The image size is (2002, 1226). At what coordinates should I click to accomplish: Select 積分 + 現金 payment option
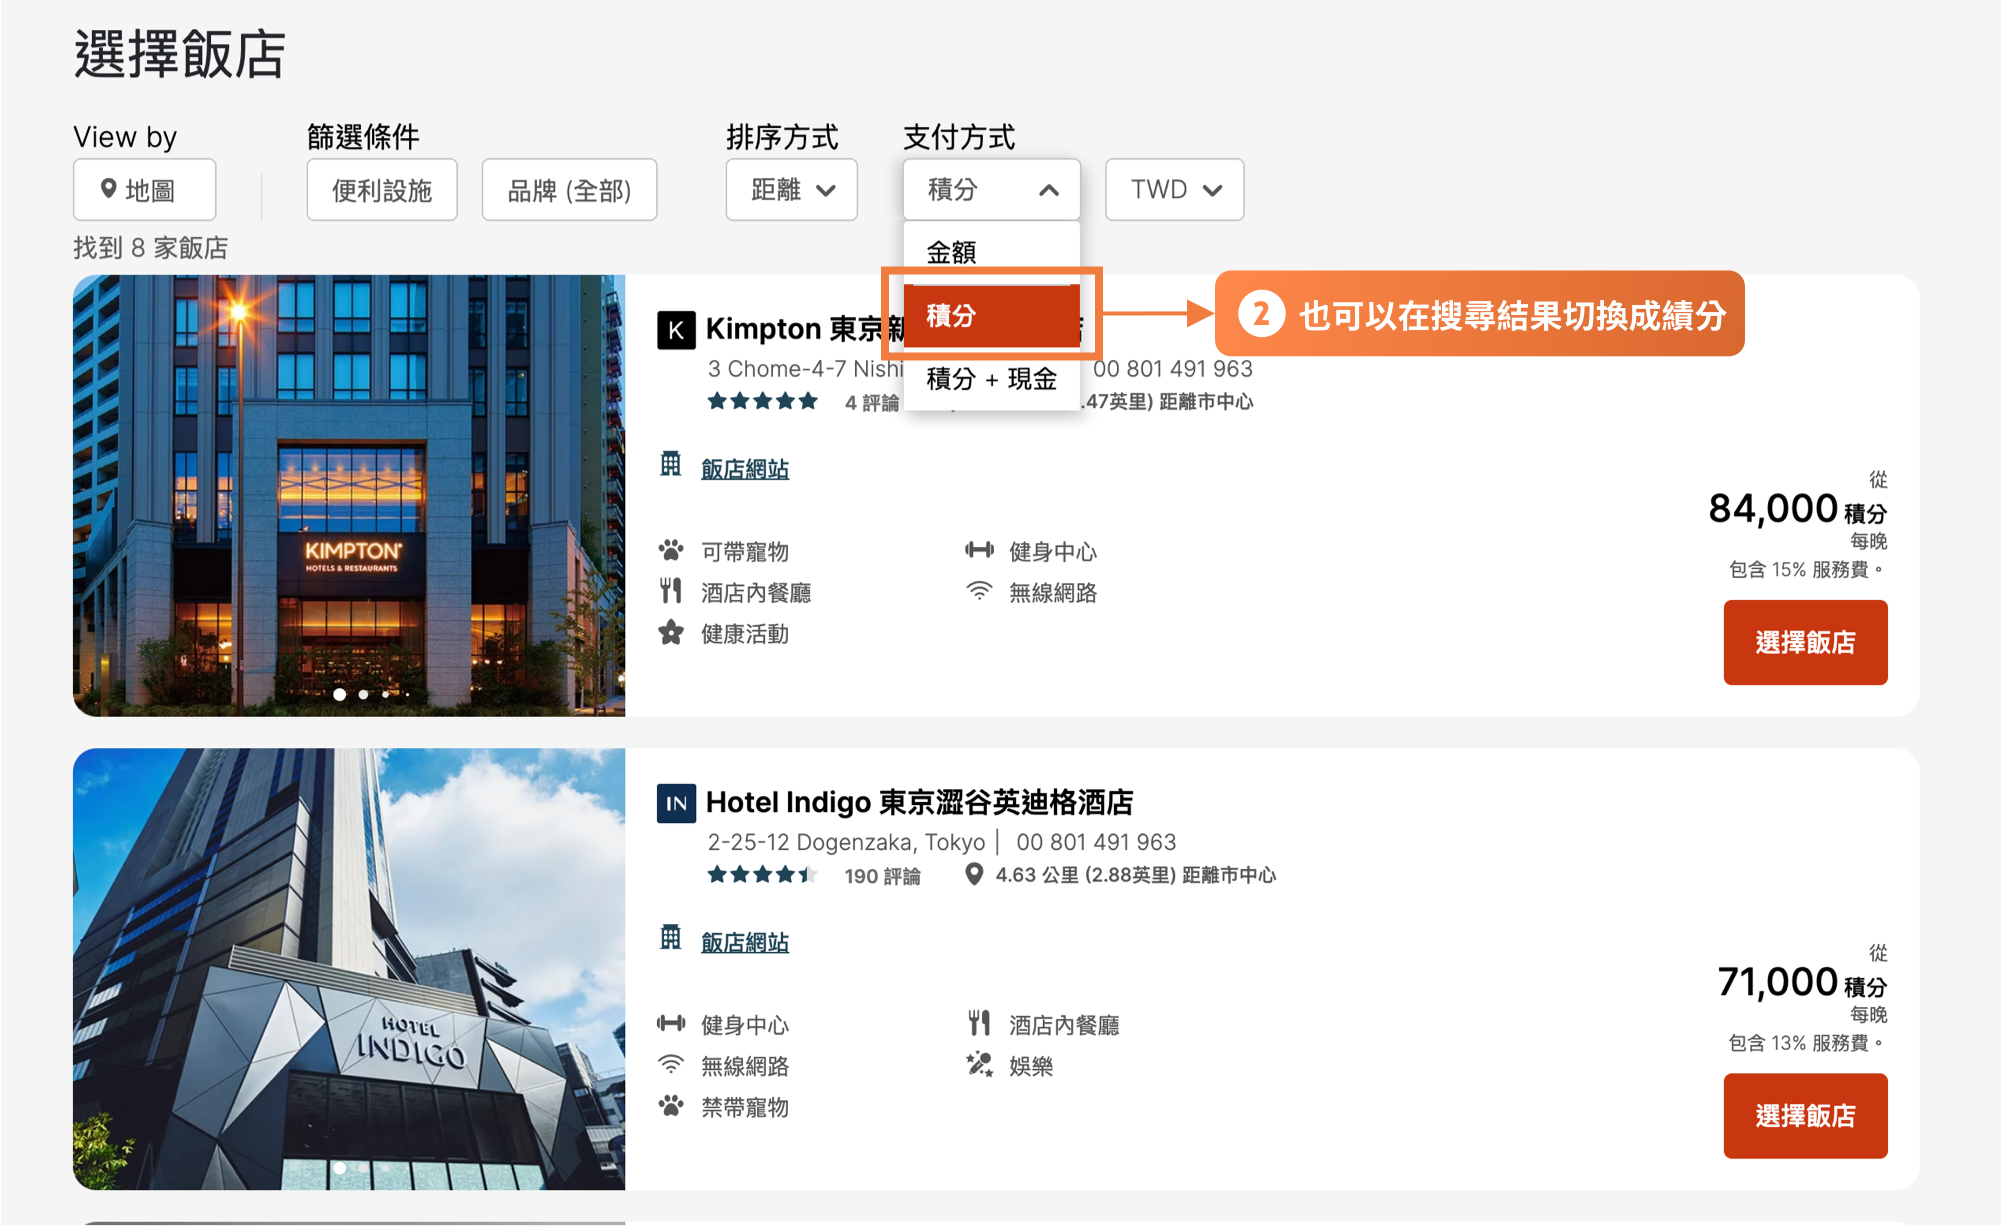coord(993,380)
